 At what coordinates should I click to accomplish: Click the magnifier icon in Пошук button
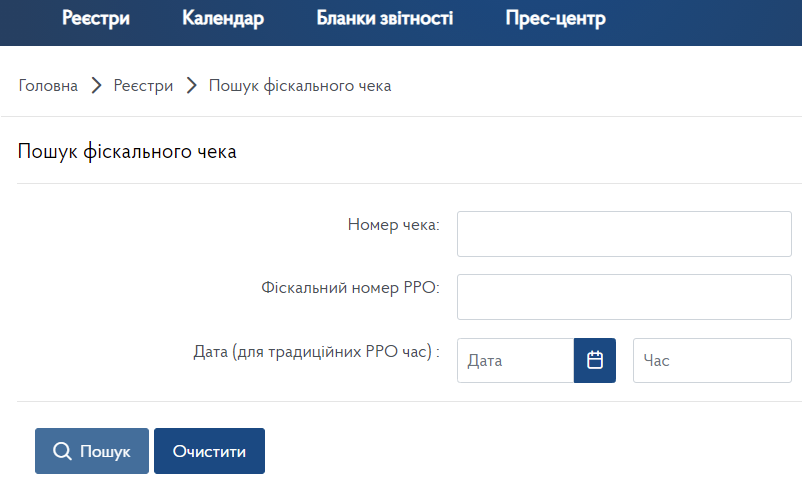(62, 451)
